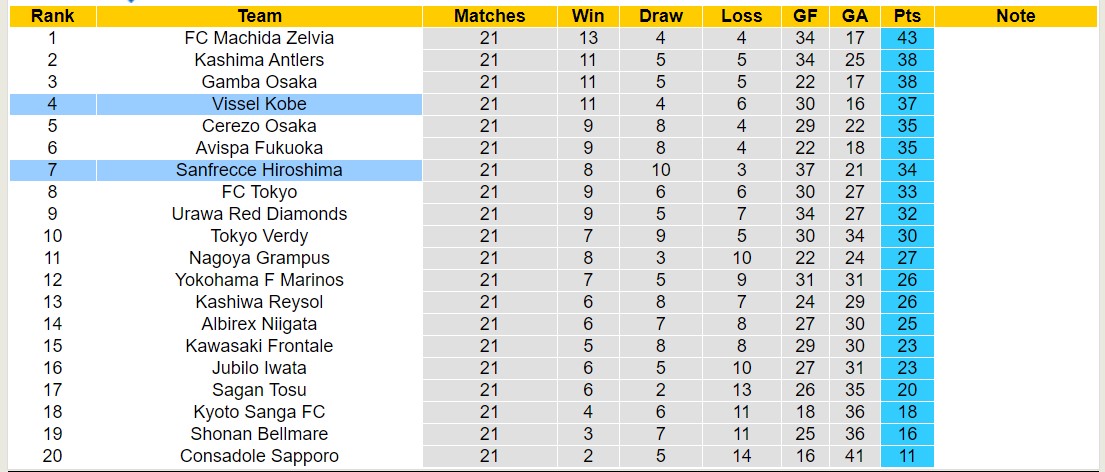Click the Loss column header
Viewport: 1105px width, 472px height.
741,16
